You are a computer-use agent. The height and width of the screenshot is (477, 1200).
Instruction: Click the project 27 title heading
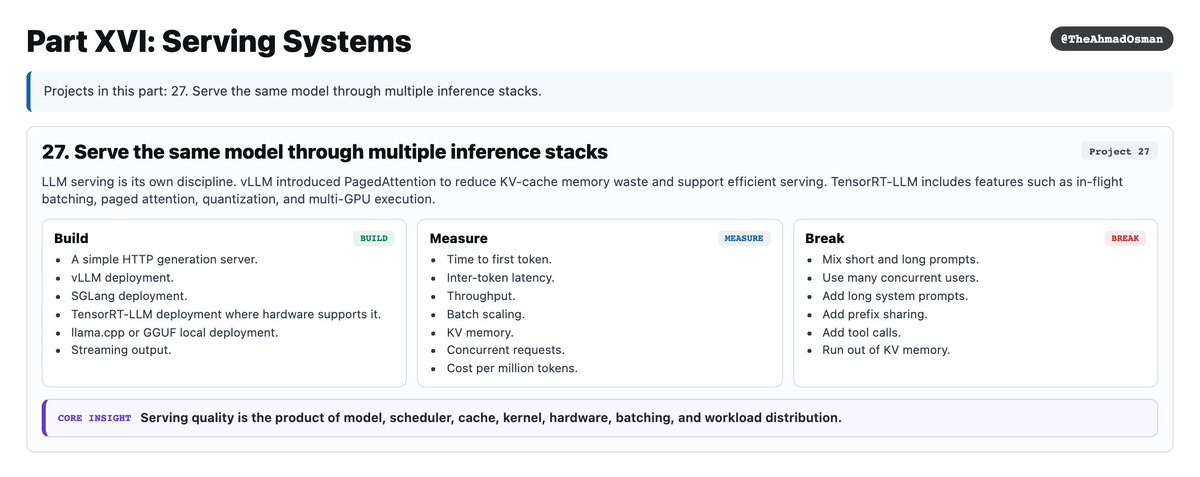(x=325, y=152)
